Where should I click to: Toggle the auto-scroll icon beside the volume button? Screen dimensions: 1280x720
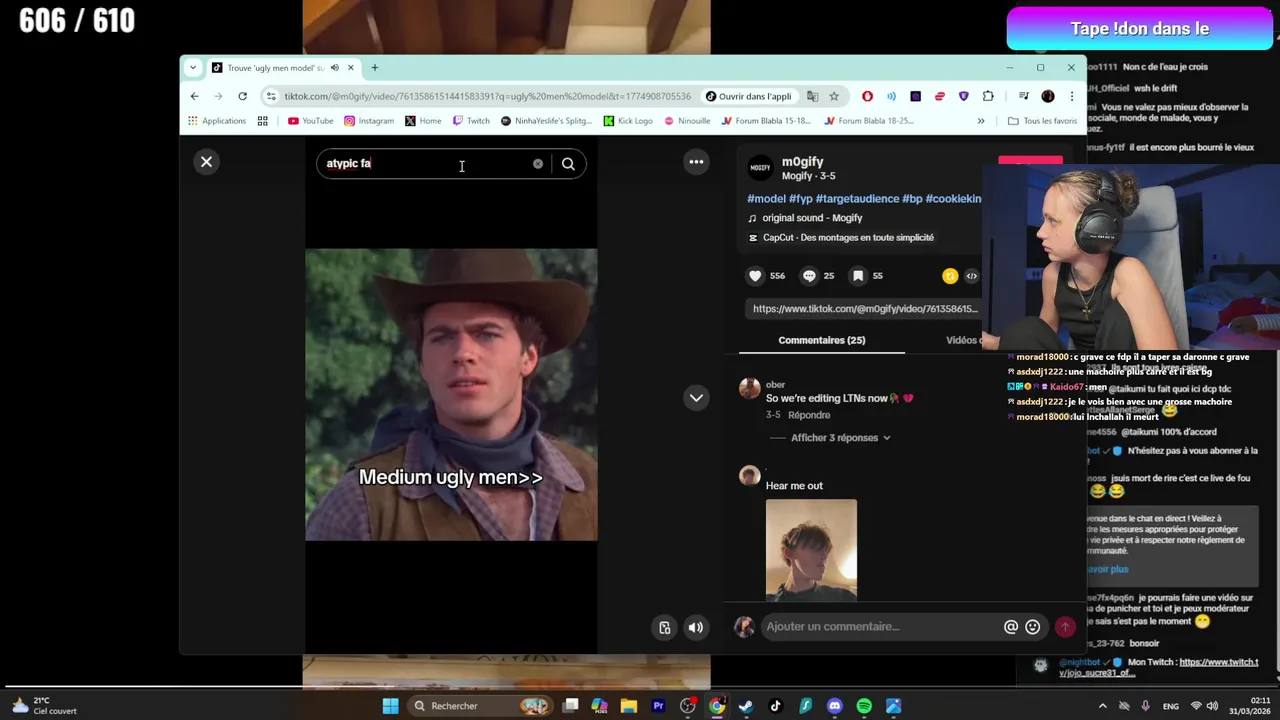[x=664, y=627]
